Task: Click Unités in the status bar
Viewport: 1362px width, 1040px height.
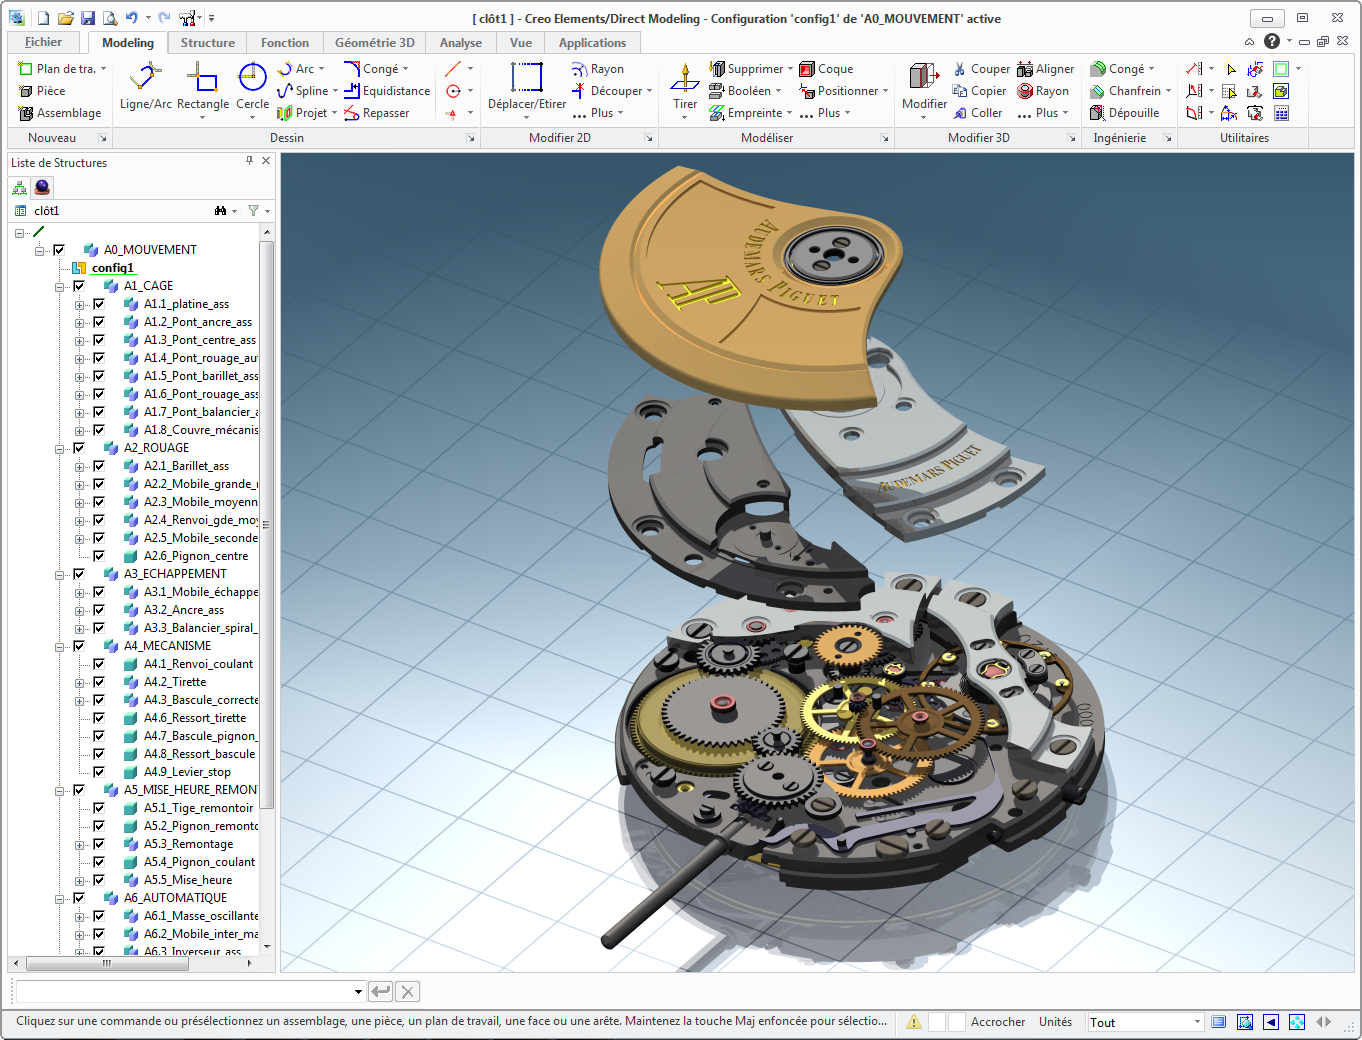Action: 1055,1022
